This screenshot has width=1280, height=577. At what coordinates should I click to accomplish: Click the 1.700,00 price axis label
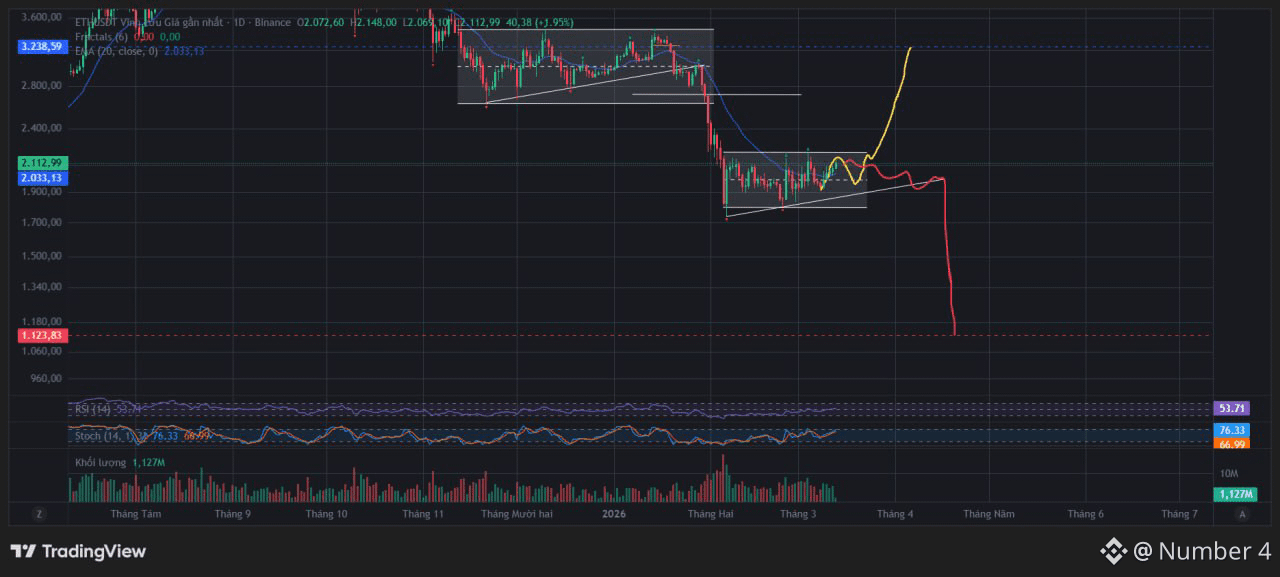tap(41, 222)
